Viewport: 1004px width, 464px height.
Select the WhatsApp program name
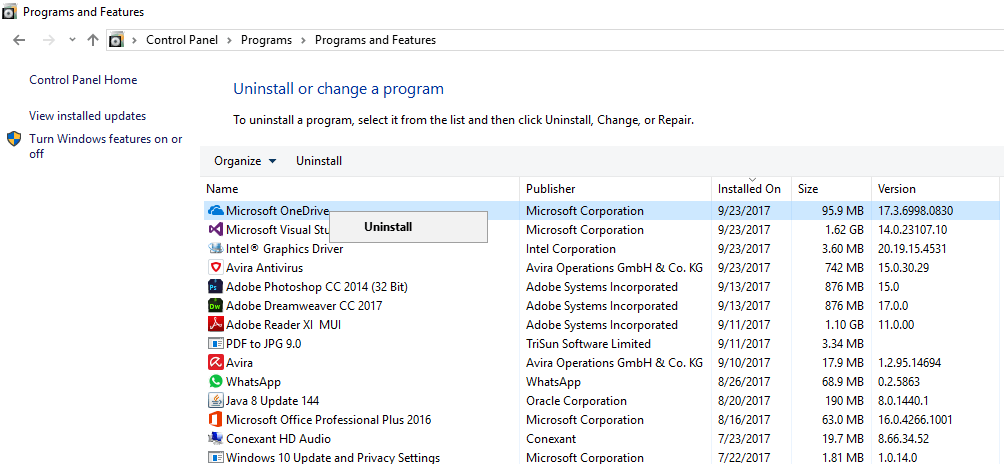(x=254, y=382)
